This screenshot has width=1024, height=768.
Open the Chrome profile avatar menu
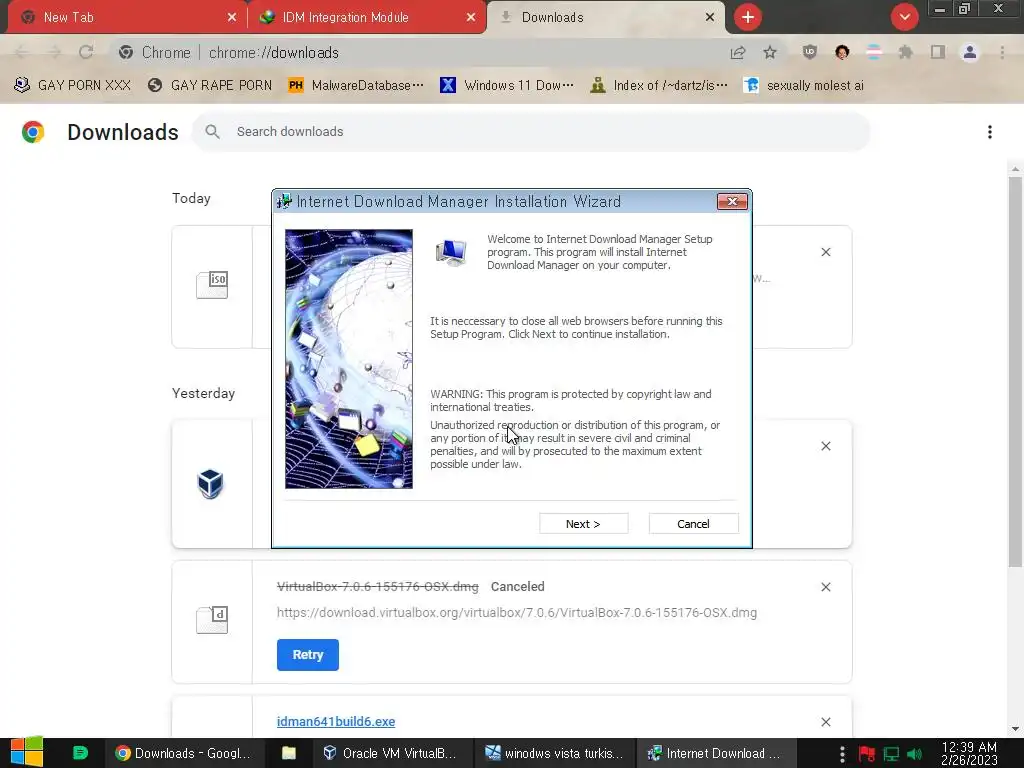pos(970,52)
